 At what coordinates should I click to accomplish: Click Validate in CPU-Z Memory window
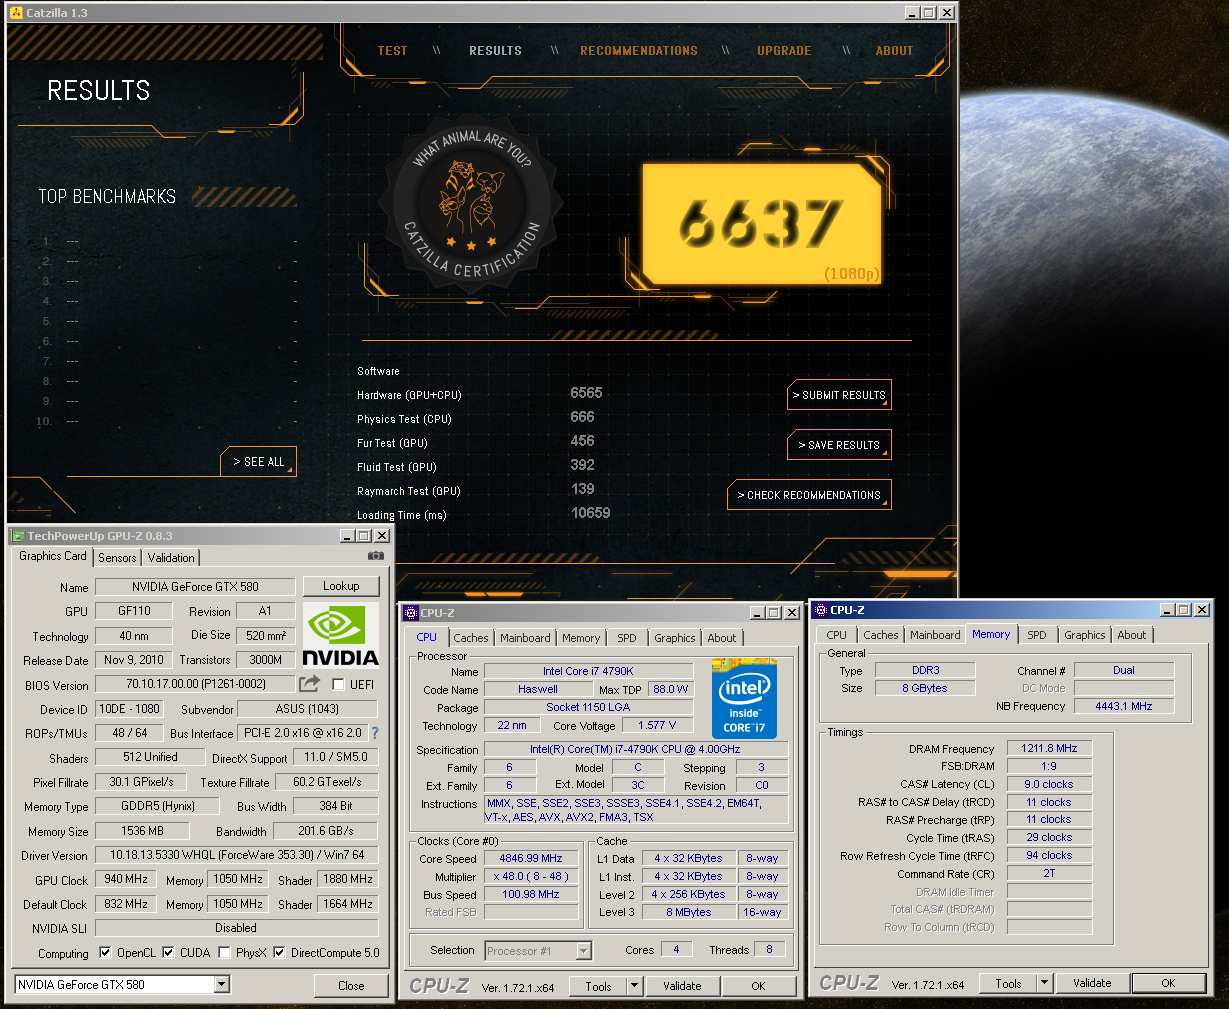pos(1092,983)
